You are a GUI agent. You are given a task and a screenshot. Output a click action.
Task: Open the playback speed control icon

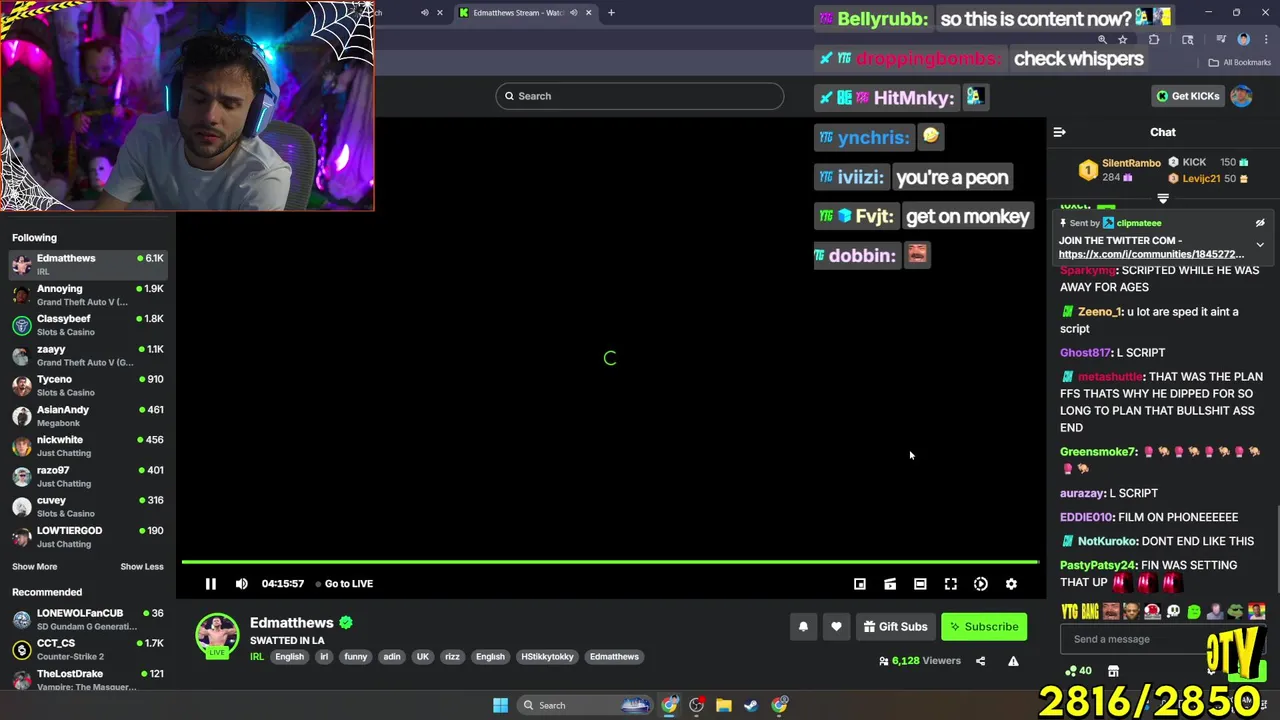click(x=981, y=584)
